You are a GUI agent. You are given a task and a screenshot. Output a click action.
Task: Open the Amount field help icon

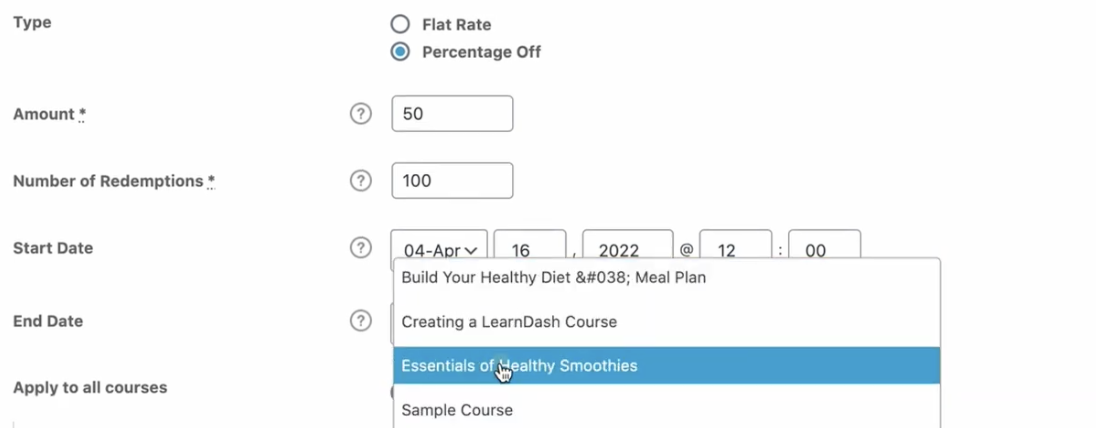[361, 113]
